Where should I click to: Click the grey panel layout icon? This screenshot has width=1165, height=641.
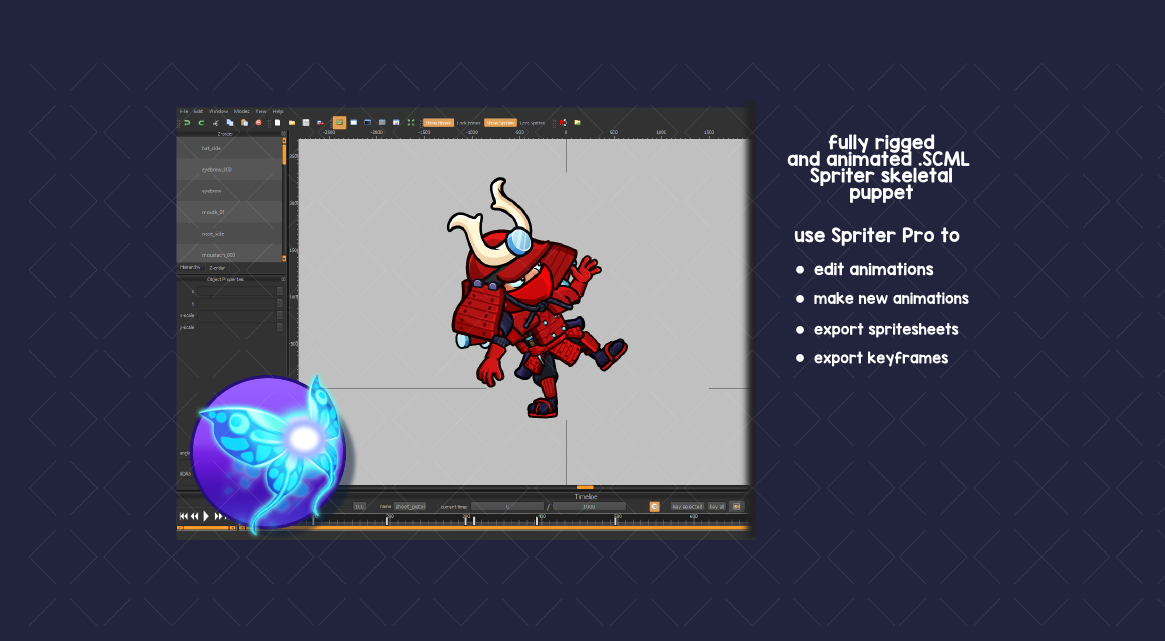click(382, 123)
